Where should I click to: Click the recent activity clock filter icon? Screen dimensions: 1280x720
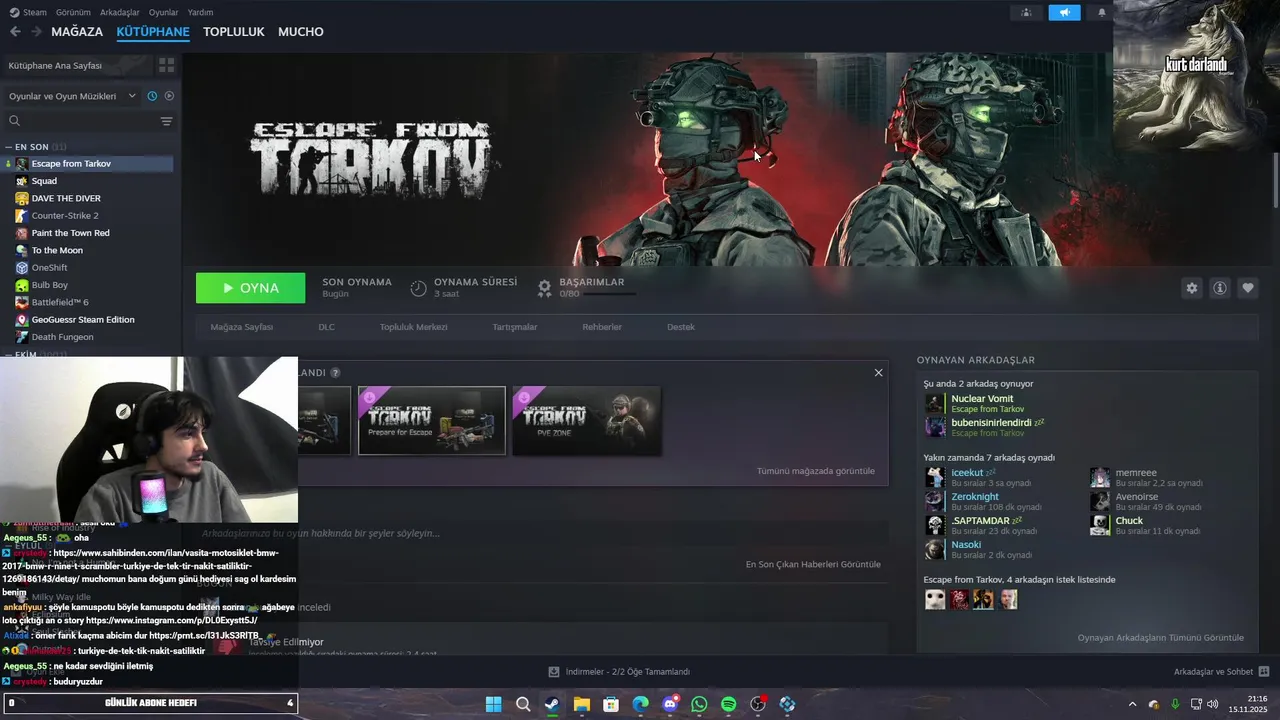(x=152, y=96)
